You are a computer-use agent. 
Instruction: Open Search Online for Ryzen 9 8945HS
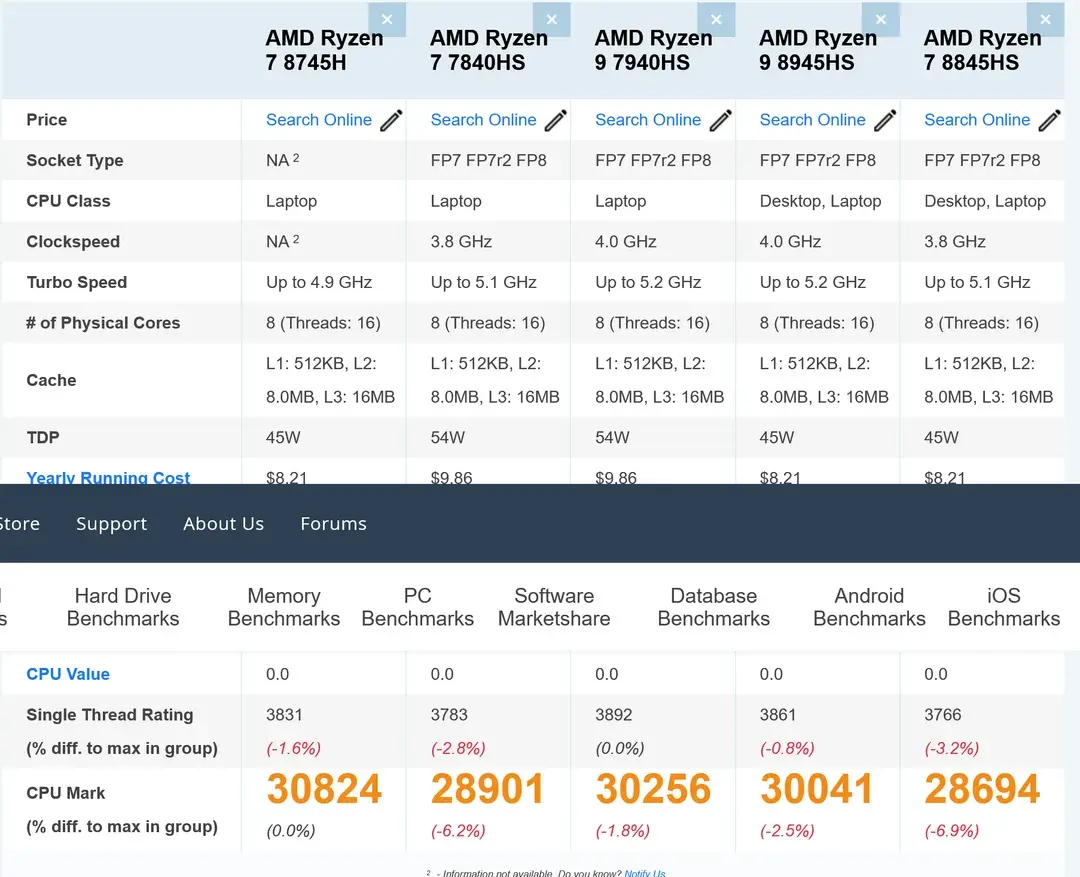coord(813,120)
